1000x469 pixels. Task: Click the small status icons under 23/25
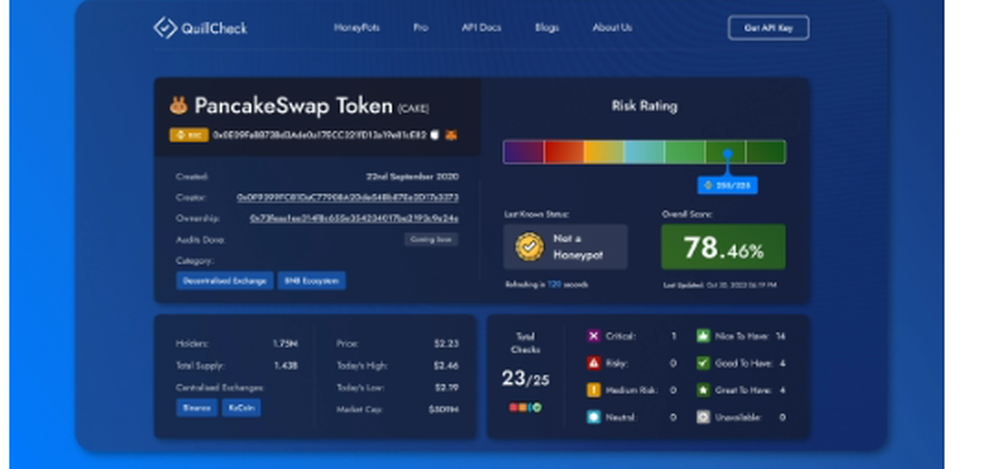(525, 407)
